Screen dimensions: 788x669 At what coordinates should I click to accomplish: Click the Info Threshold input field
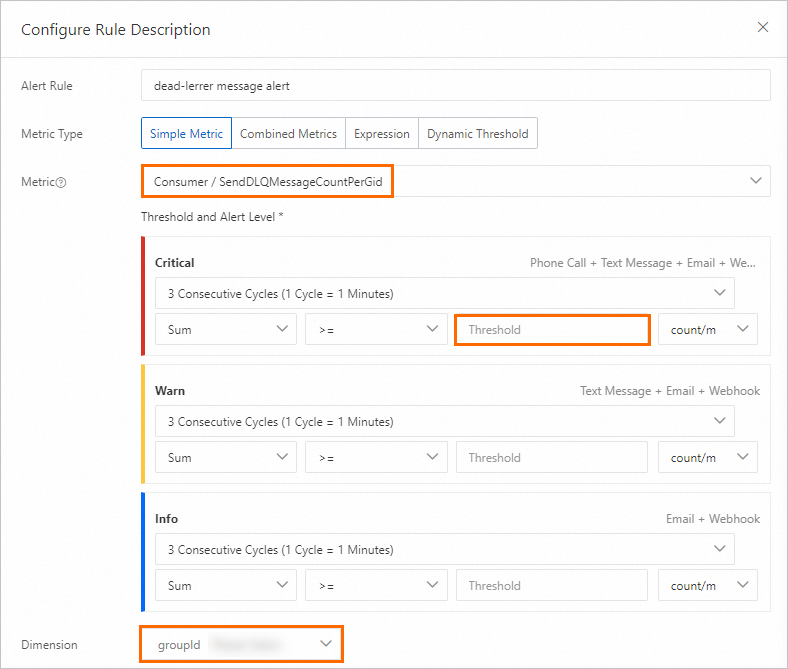pyautogui.click(x=552, y=586)
